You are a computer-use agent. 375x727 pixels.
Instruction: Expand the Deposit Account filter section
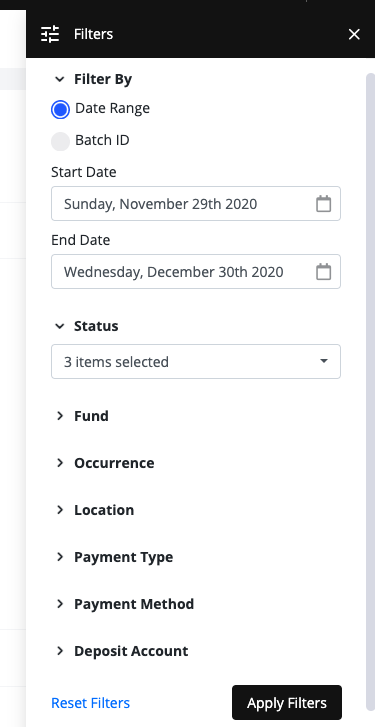coord(121,651)
